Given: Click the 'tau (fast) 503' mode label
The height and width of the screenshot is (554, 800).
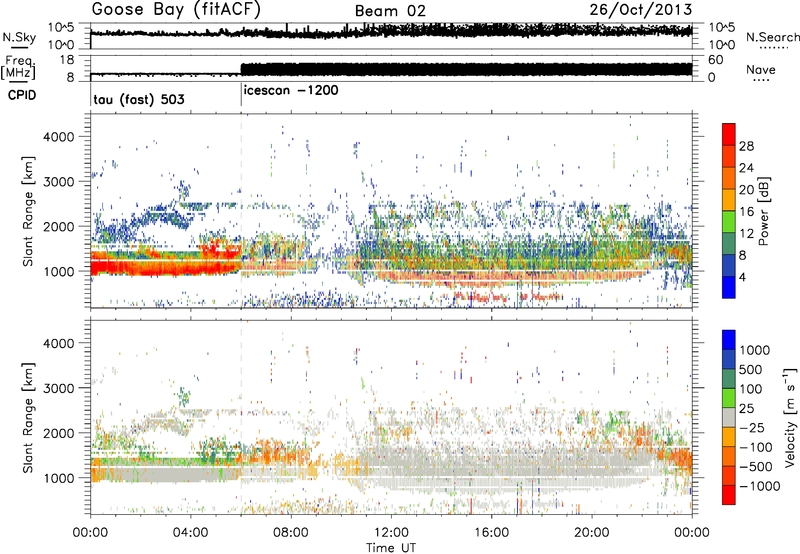Looking at the screenshot, I should 139,99.
